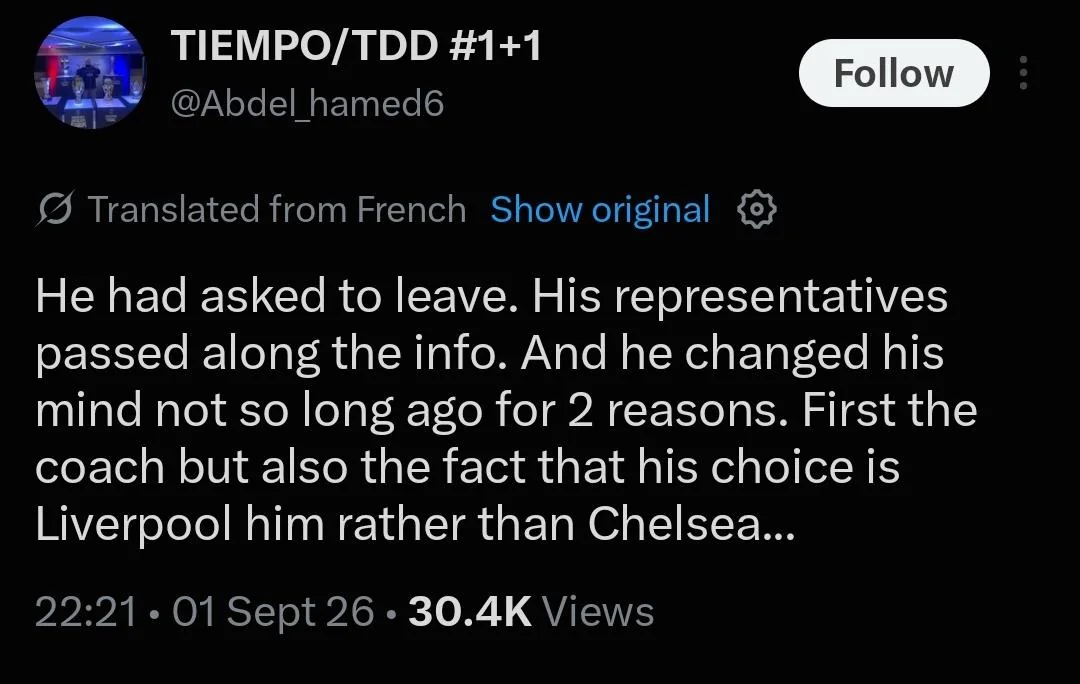The image size is (1080, 684).
Task: Open translation settings via the gear icon
Action: pos(756,209)
